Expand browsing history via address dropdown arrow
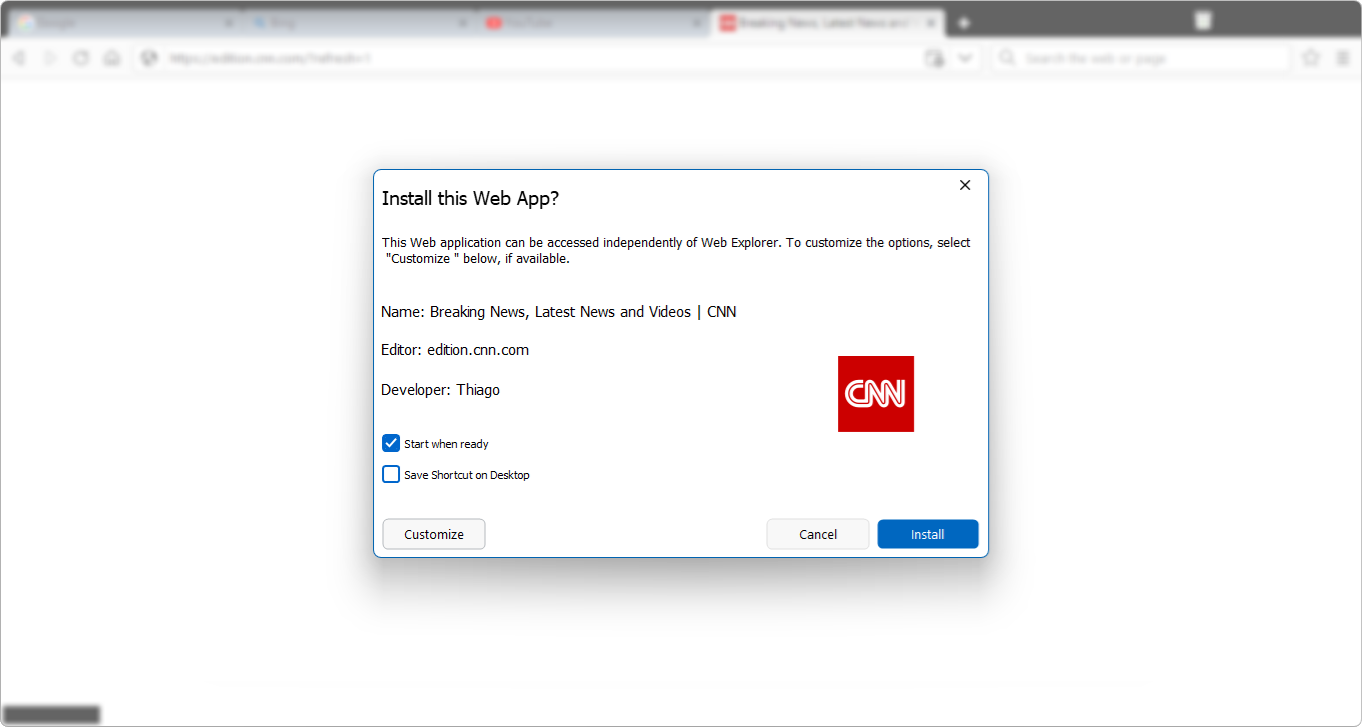Image resolution: width=1362 pixels, height=727 pixels. pos(965,57)
